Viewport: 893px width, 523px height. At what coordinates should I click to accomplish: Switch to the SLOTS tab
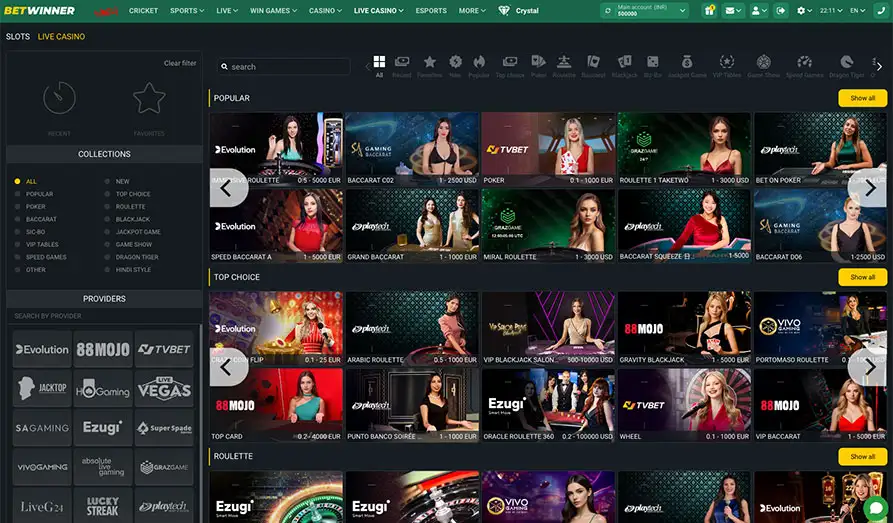coord(18,36)
